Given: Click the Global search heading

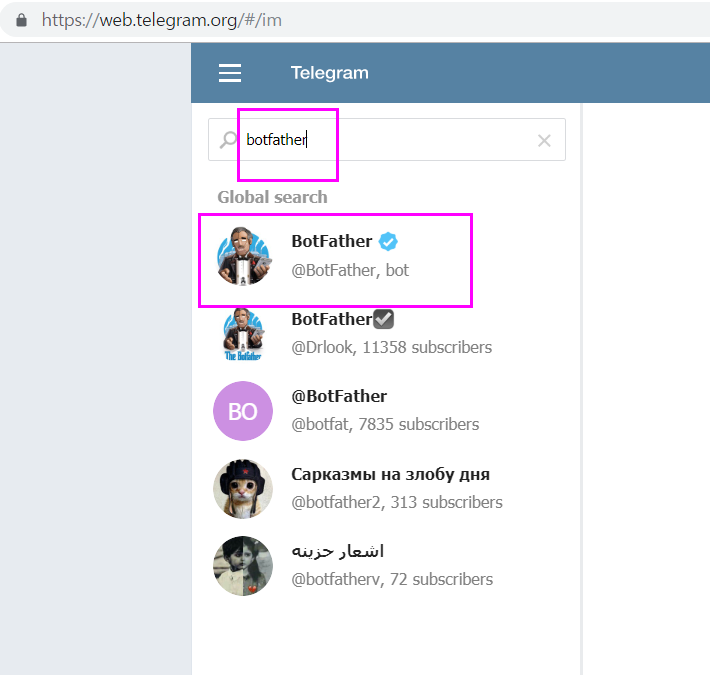Looking at the screenshot, I should coord(272,197).
